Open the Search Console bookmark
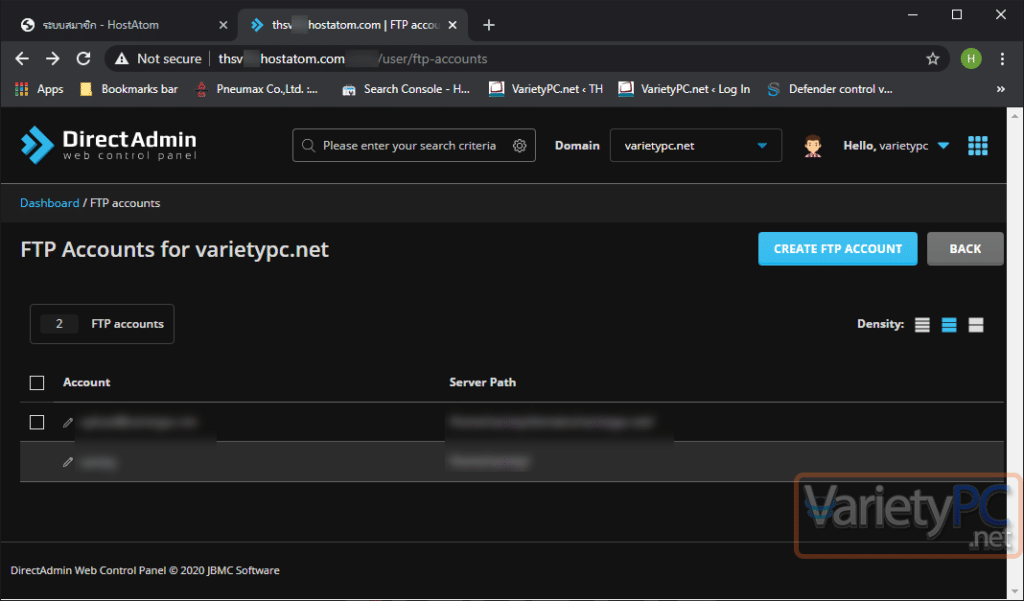Viewport: 1024px width, 601px height. point(406,89)
